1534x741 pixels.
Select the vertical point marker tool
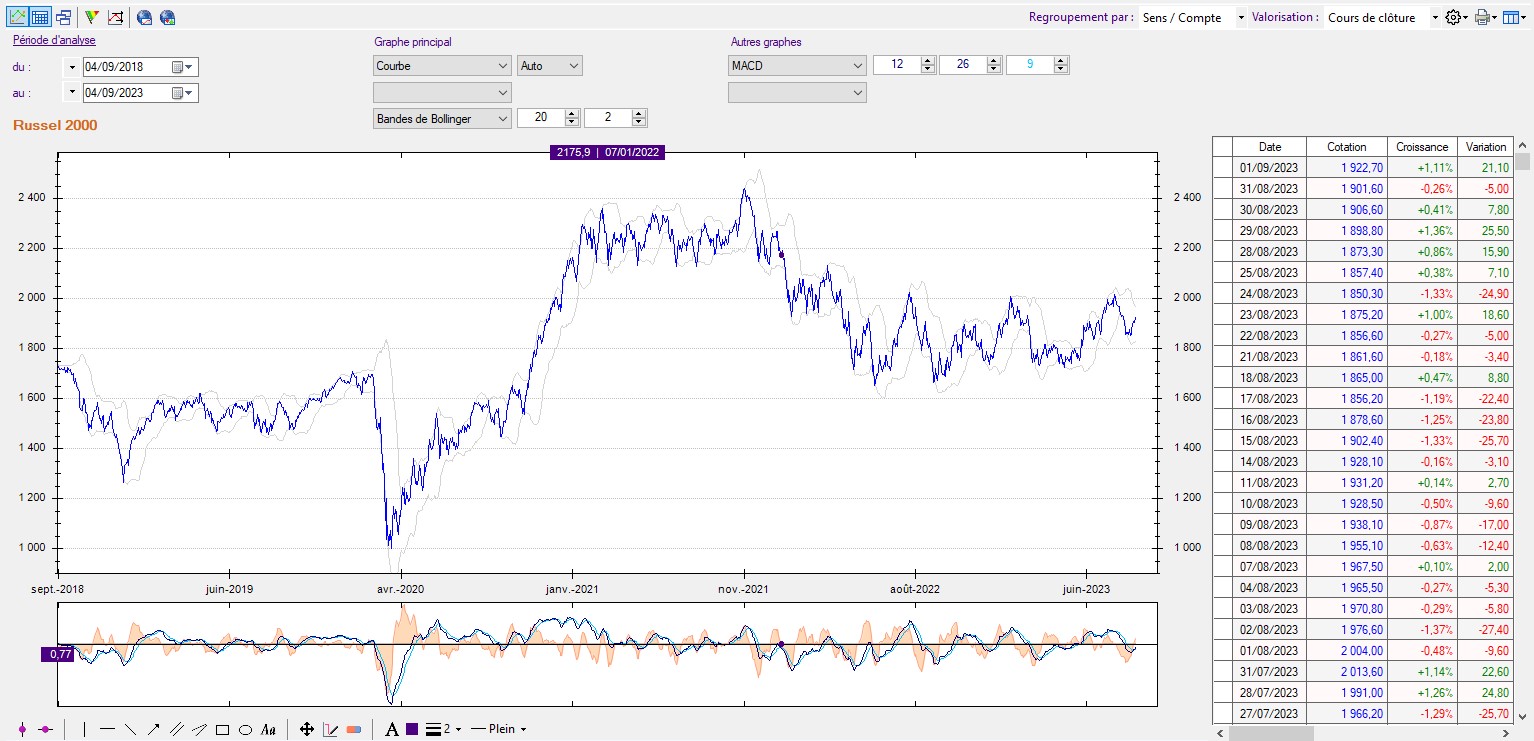[22, 729]
